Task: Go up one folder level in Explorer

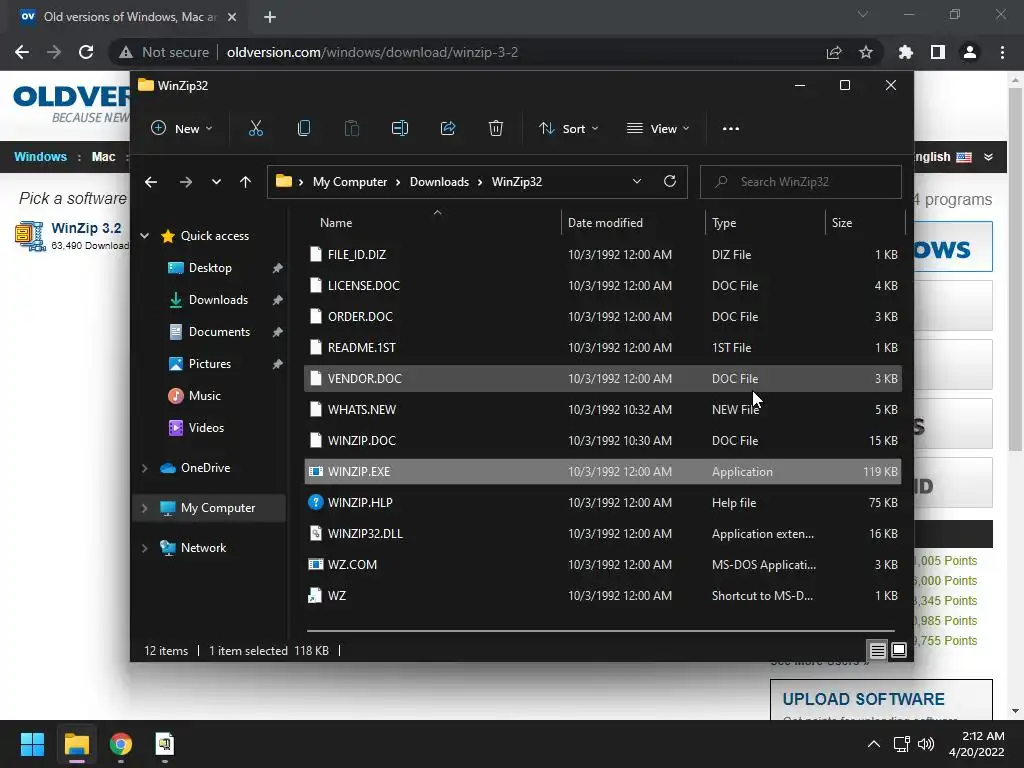Action: (246, 182)
